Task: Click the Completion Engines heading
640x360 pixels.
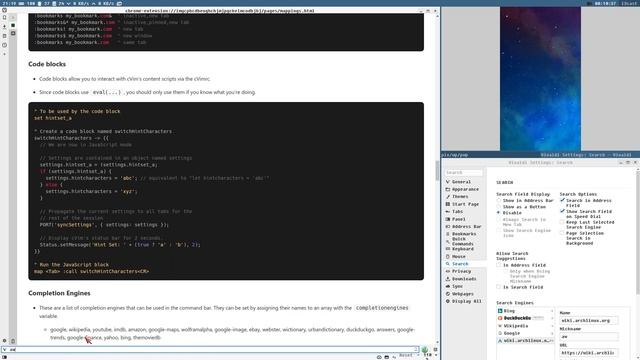Action: [59, 293]
